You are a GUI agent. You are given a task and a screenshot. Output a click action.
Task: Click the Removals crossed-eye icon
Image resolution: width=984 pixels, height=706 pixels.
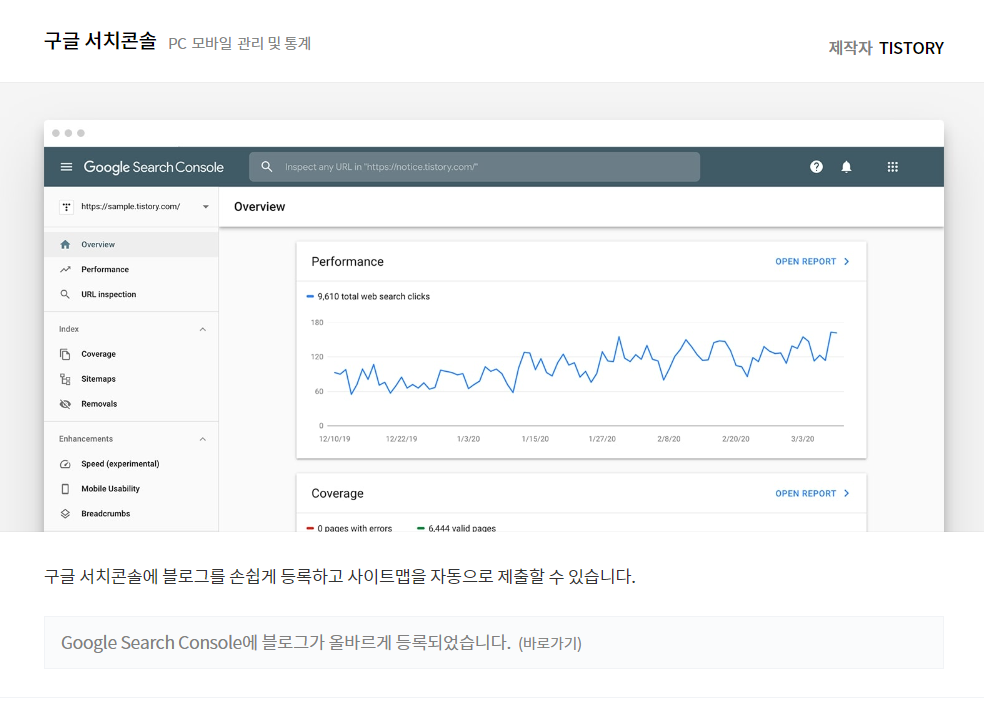(x=65, y=404)
